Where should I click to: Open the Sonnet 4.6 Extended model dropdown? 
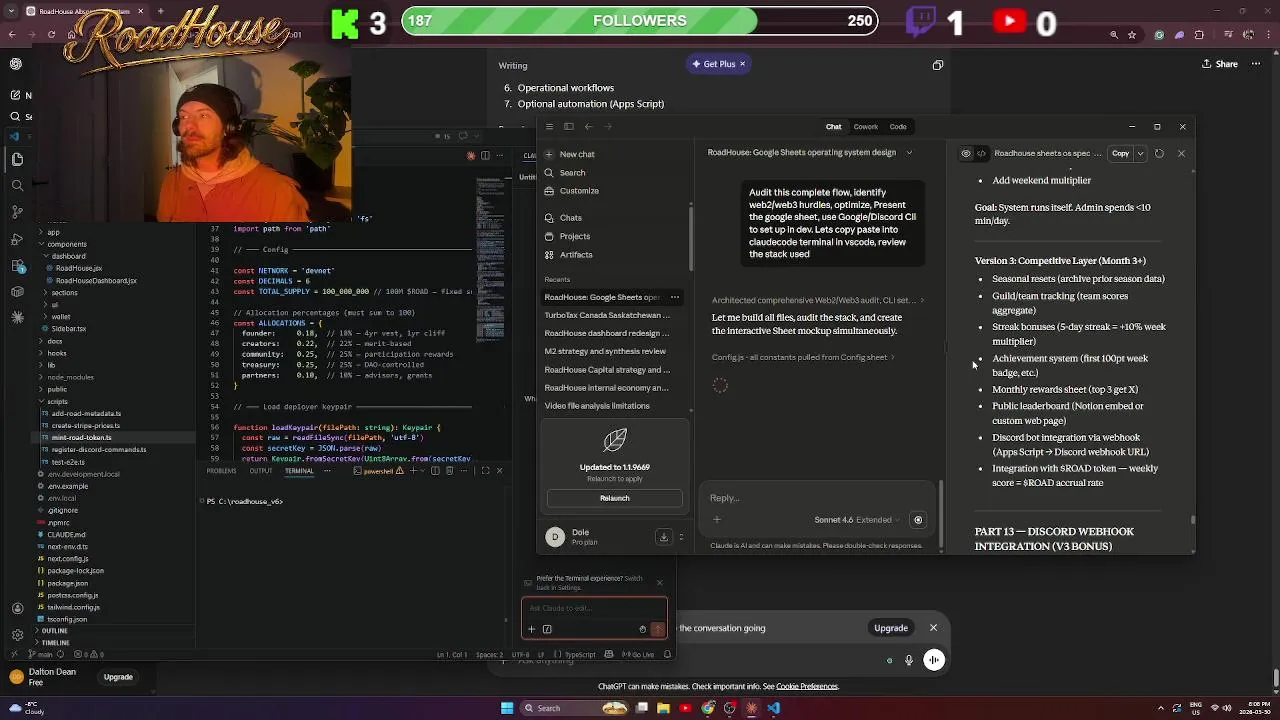pos(857,520)
